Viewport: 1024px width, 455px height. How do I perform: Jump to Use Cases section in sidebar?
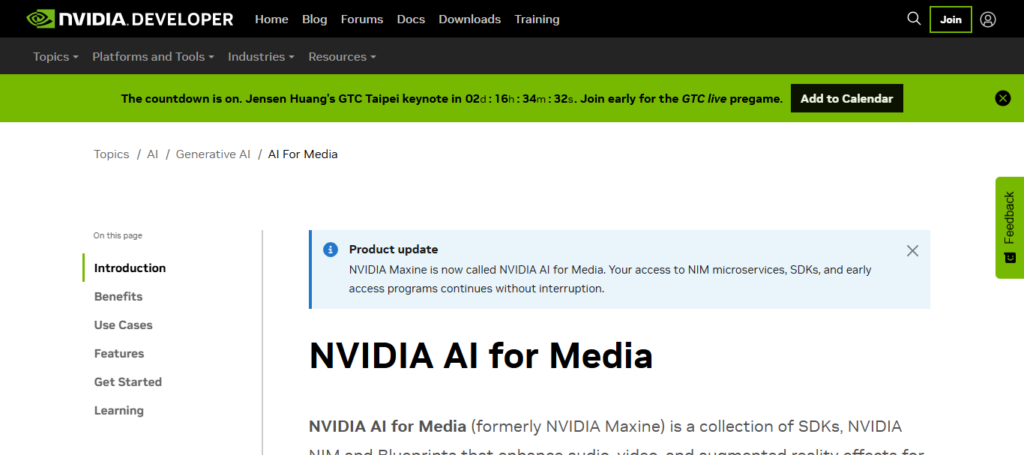pos(123,325)
